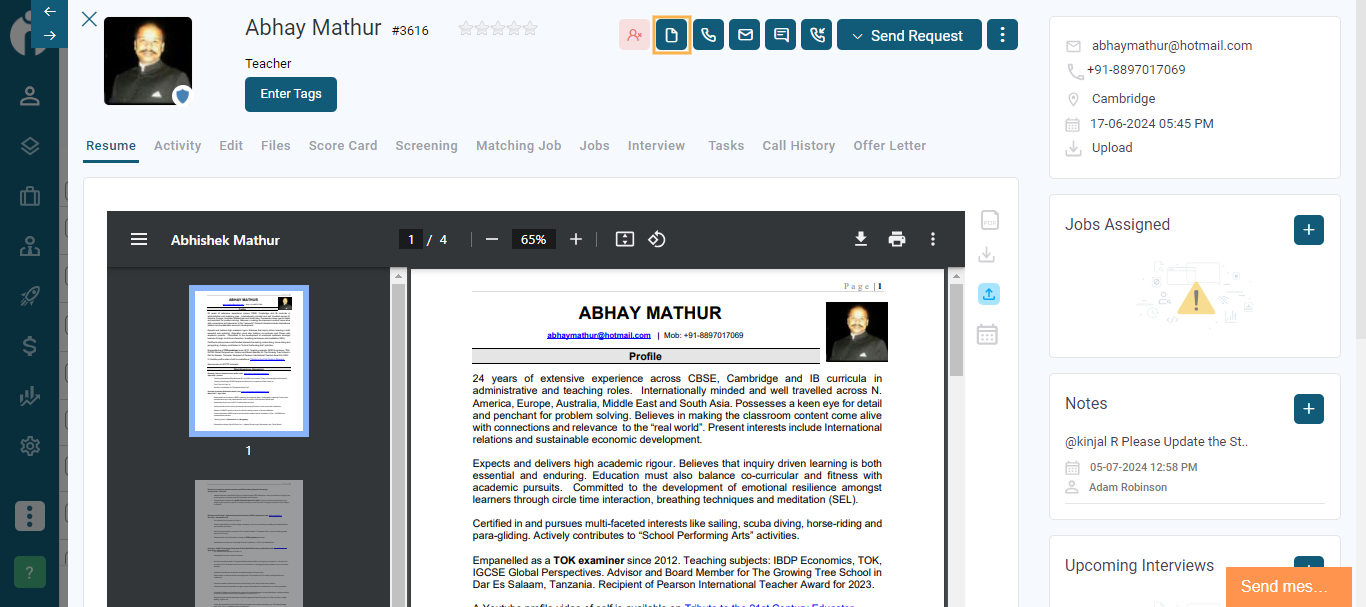Add a new note in Notes

tap(1309, 409)
